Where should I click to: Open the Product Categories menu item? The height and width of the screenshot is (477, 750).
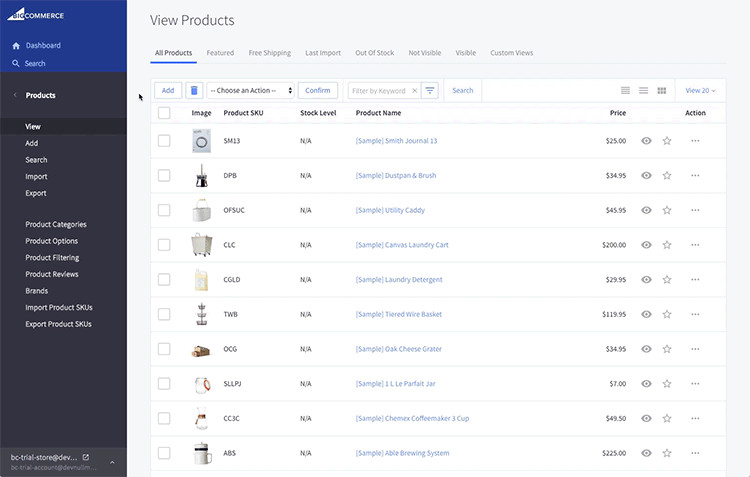(x=56, y=225)
